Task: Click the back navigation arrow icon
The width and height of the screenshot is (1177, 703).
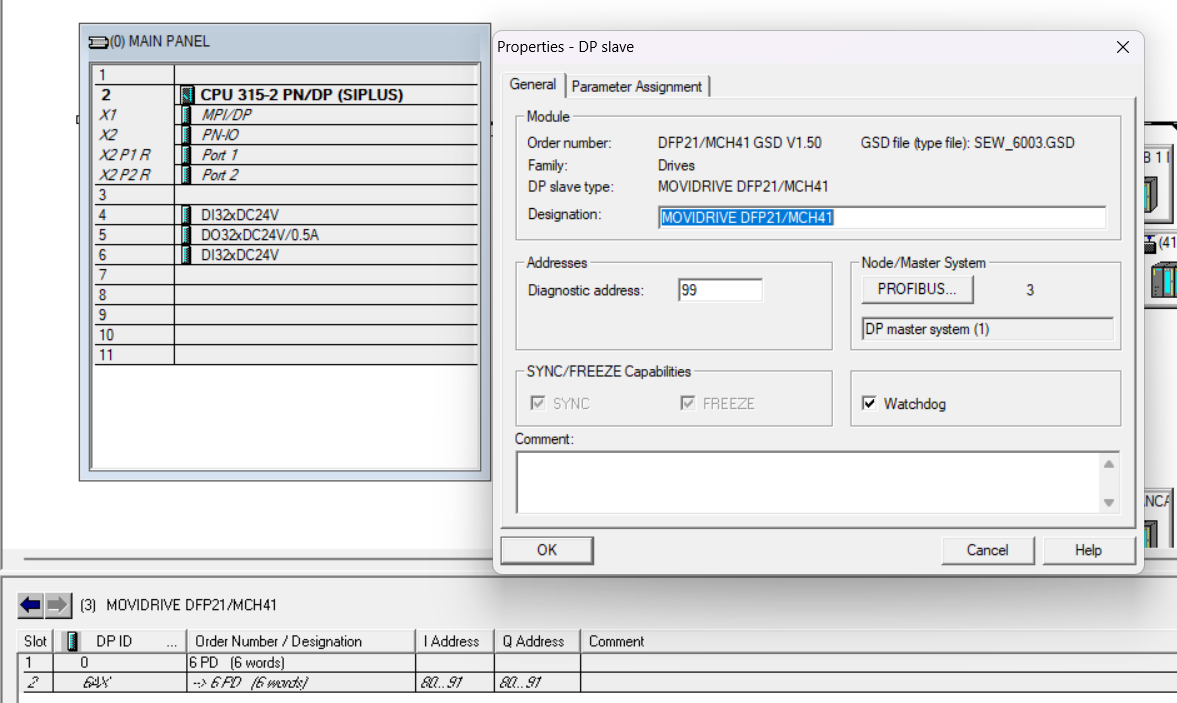Action: tap(30, 605)
